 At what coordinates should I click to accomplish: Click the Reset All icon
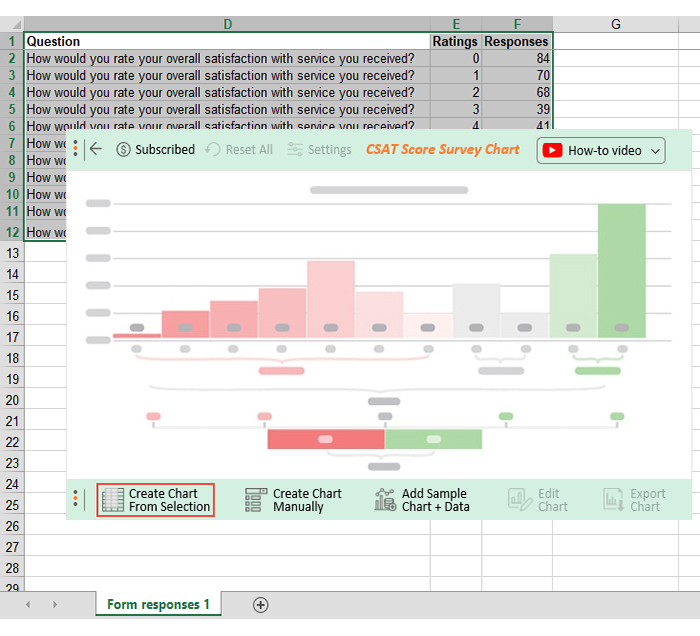coord(213,150)
